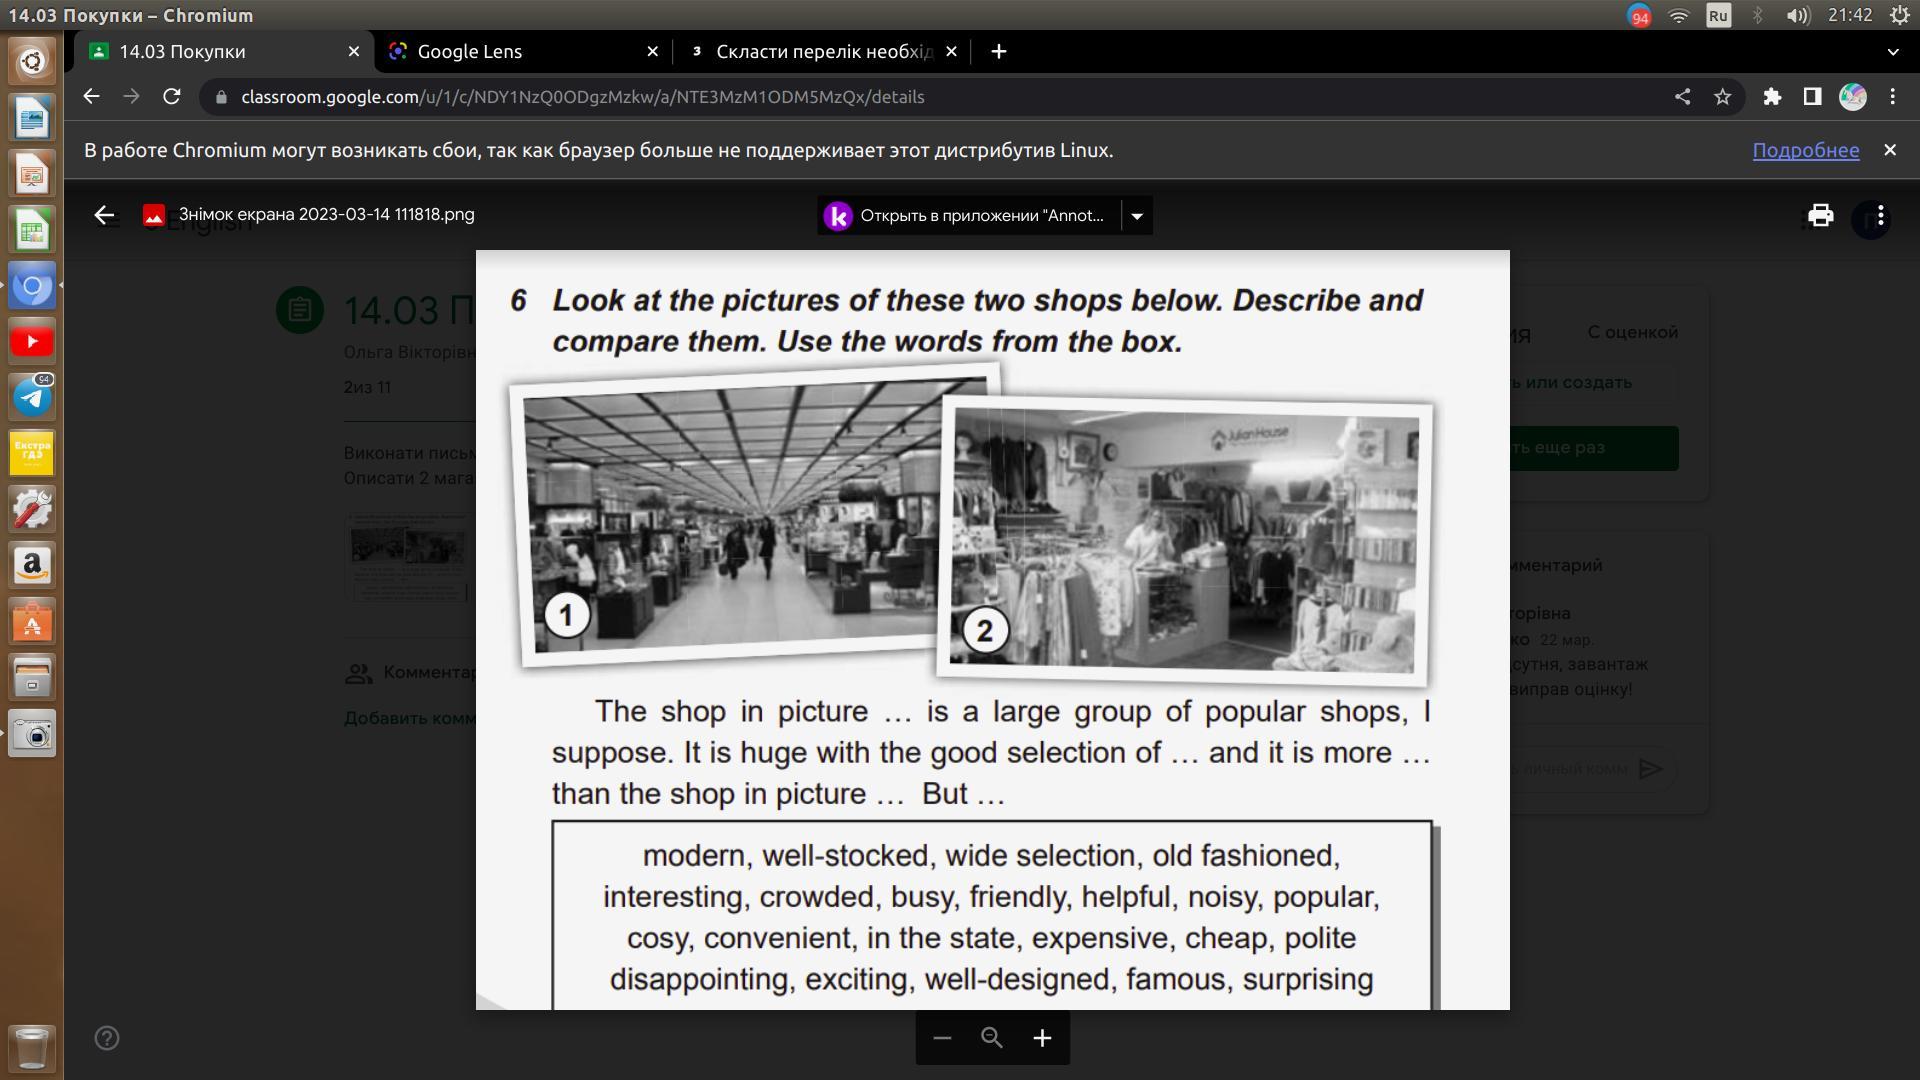This screenshot has width=1920, height=1080.
Task: Open the clock 21:42 in top panel
Action: coord(1849,15)
